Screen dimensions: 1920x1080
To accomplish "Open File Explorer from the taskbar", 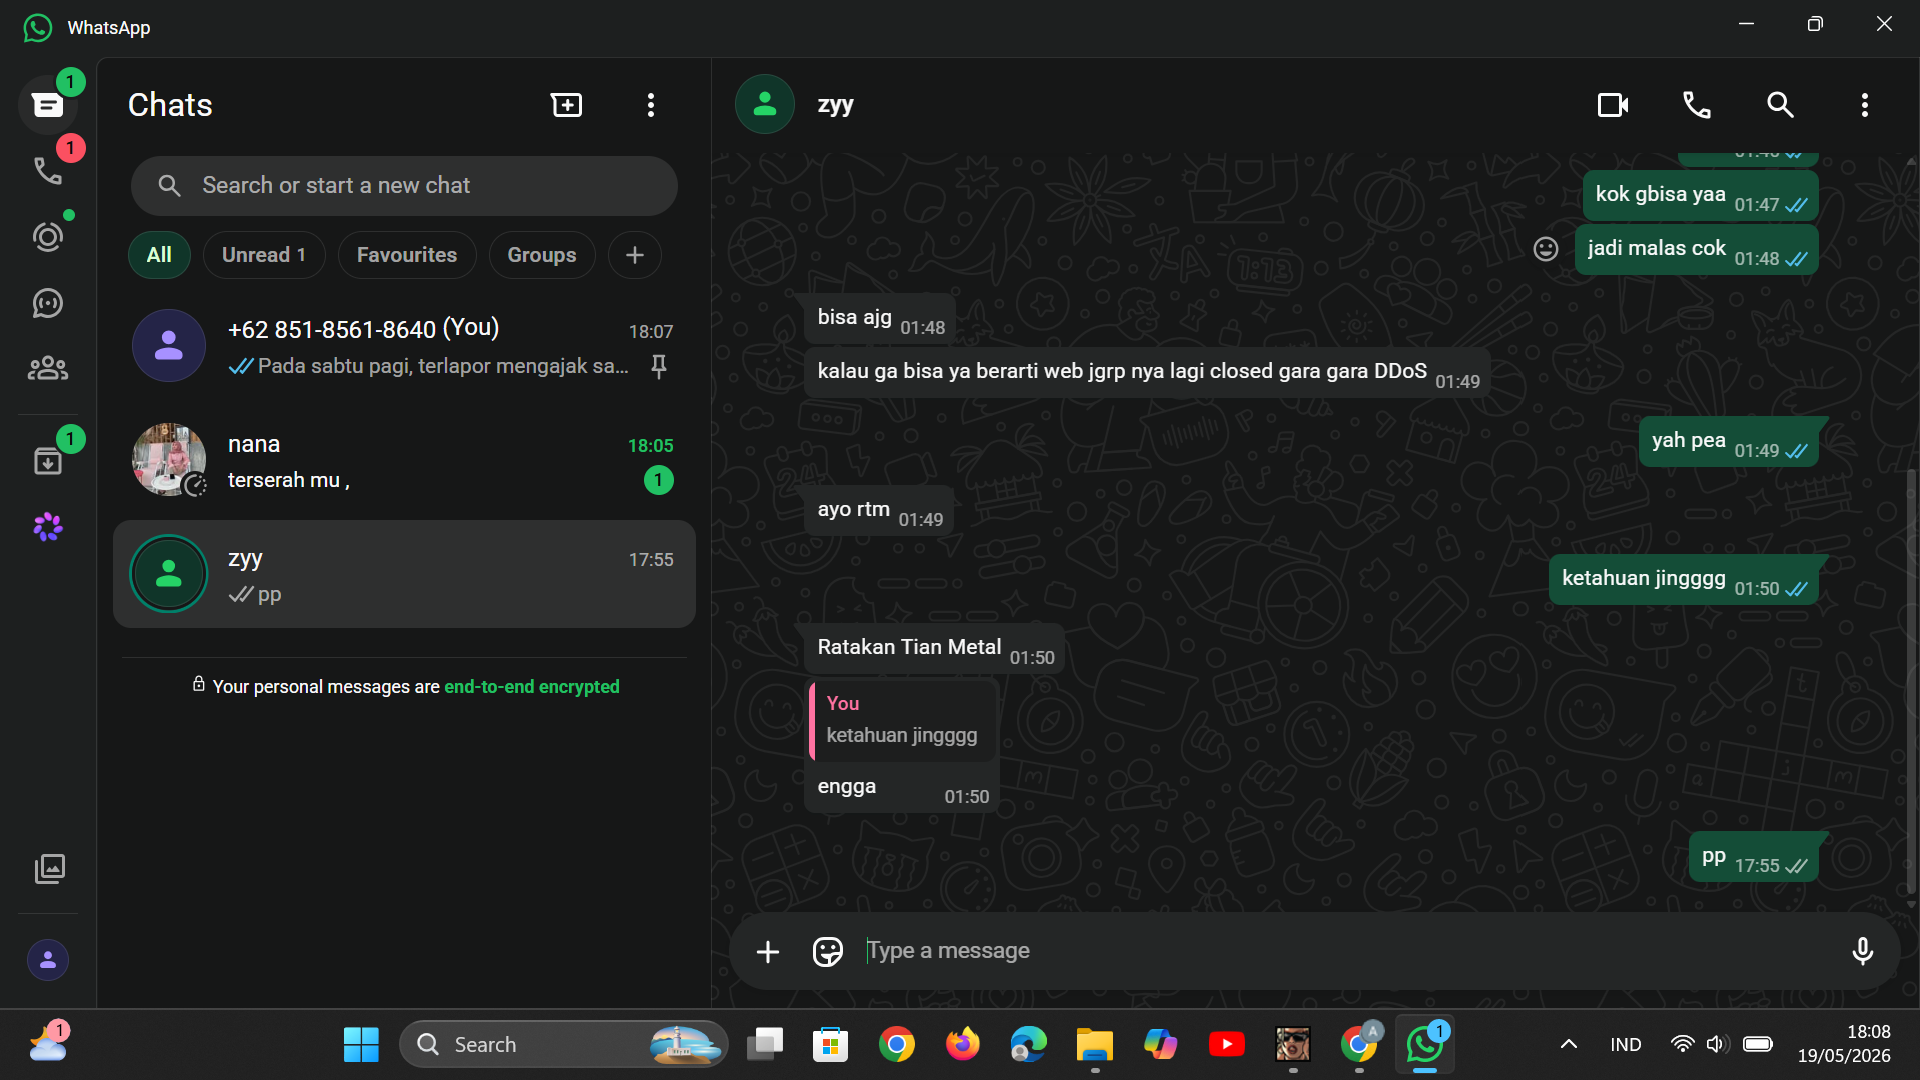I will [1095, 1045].
